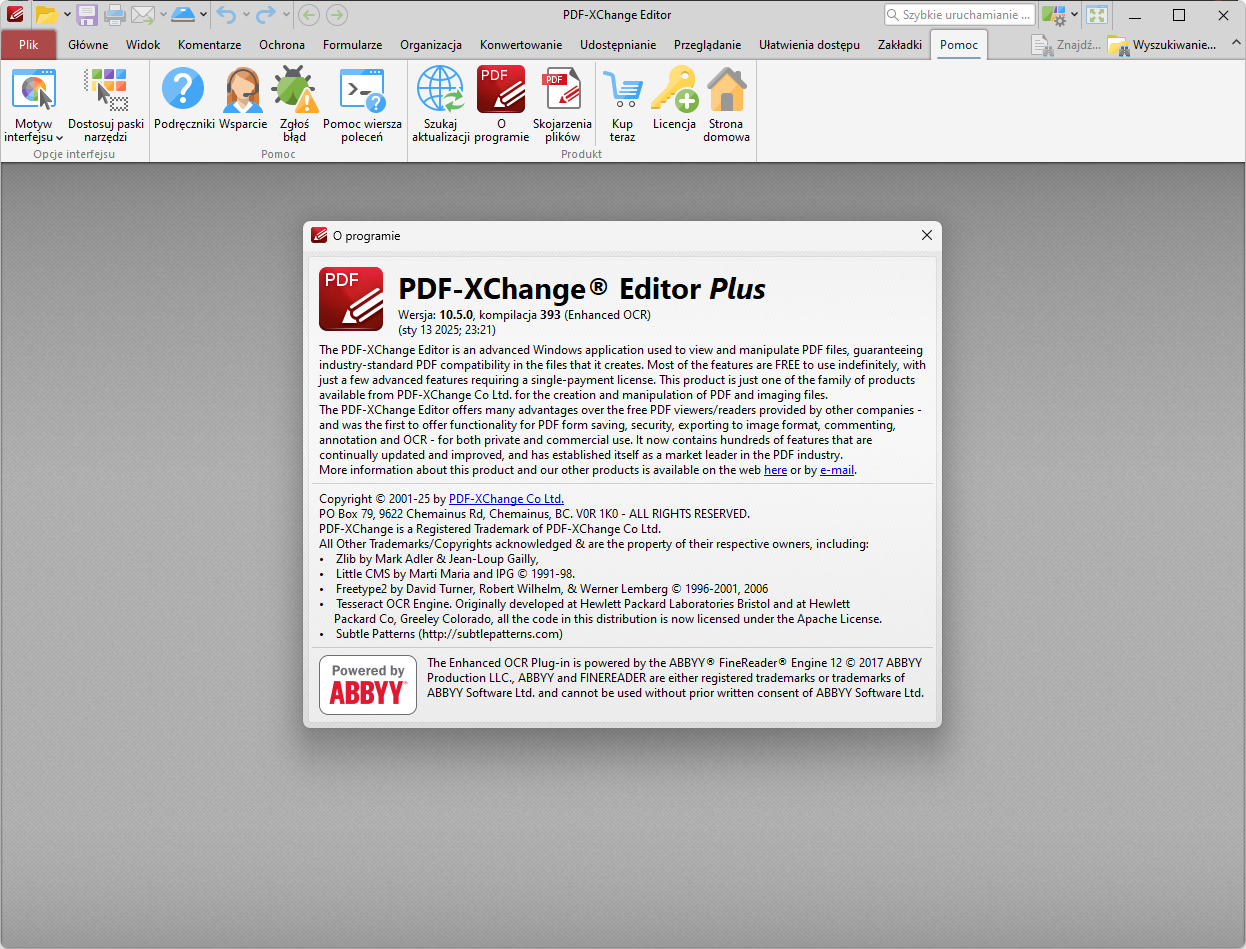This screenshot has width=1246, height=949.
Task: Select the Pomoc tab
Action: pyautogui.click(x=959, y=45)
